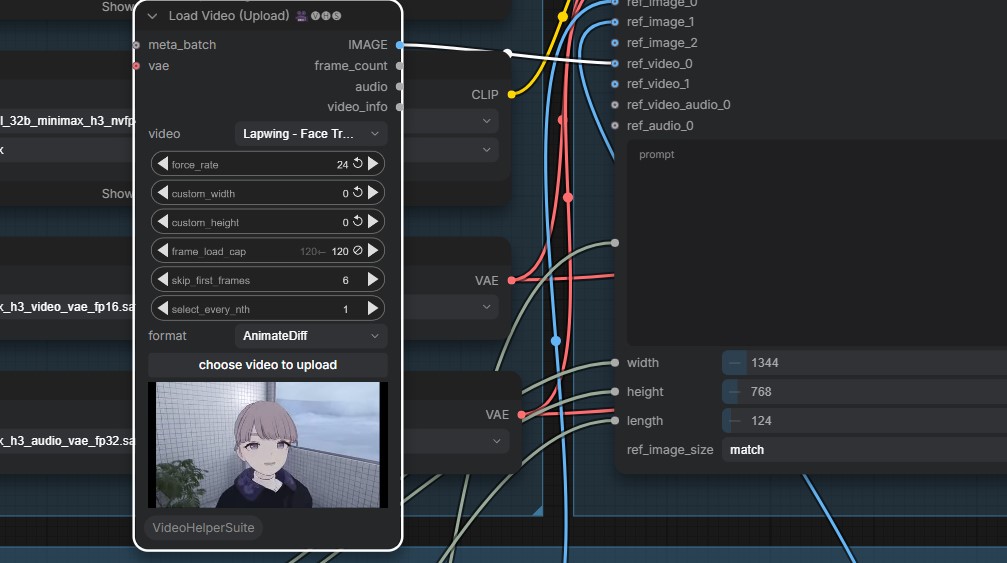Click the ref_video_0 input socket
The width and height of the screenshot is (1007, 563).
[x=615, y=64]
